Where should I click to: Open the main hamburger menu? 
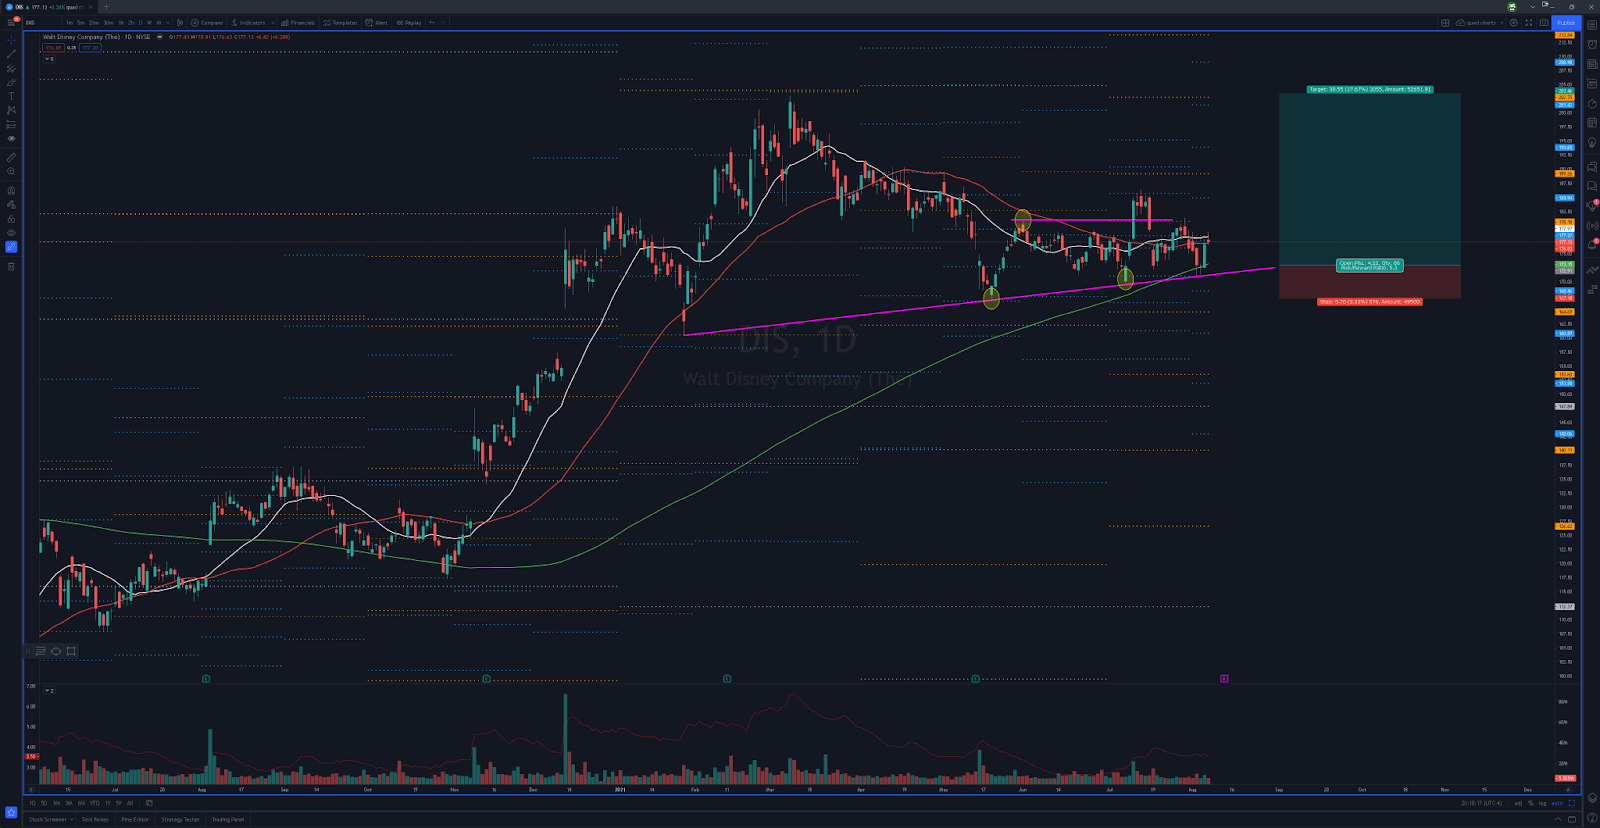coord(11,22)
